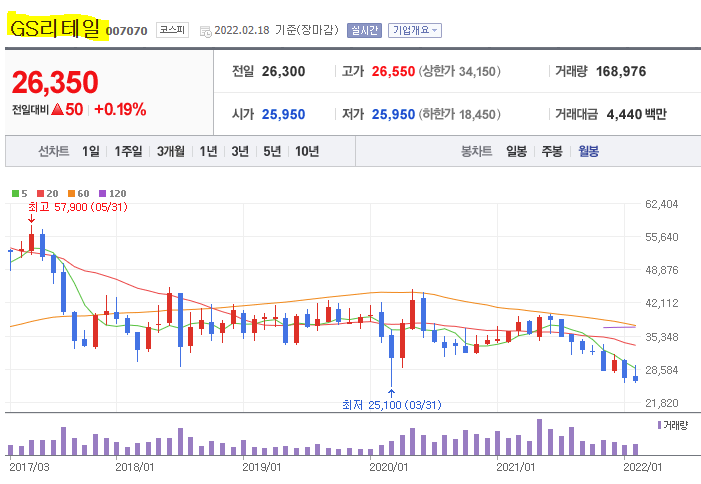Click the 최저 25,100 (03/31) marker

(392, 405)
